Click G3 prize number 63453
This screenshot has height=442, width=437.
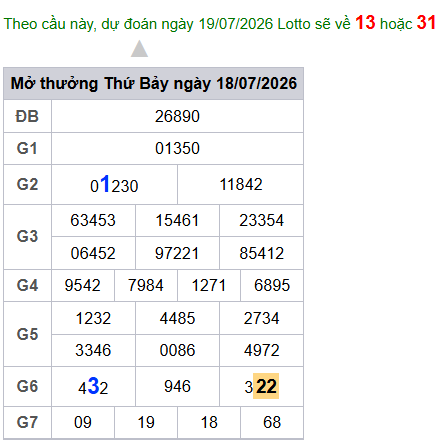click(x=93, y=220)
